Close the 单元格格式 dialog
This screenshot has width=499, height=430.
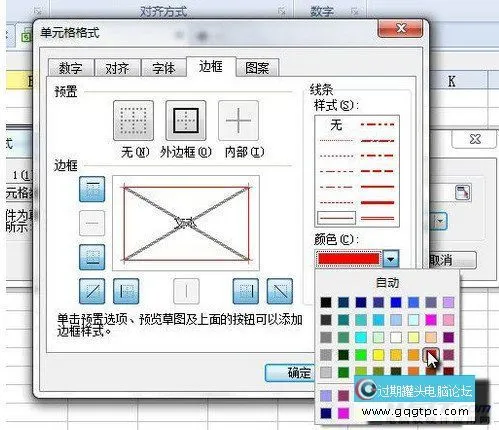point(400,28)
